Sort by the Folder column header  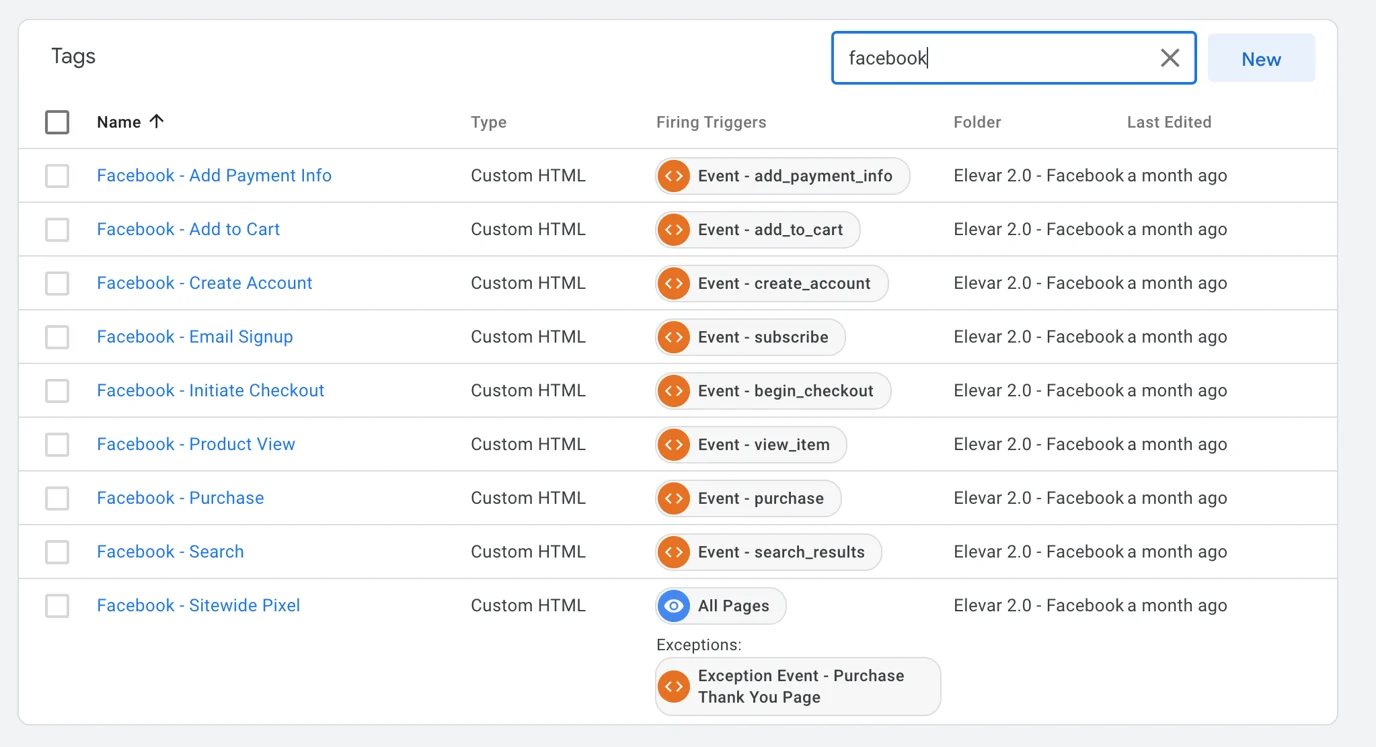tap(976, 122)
